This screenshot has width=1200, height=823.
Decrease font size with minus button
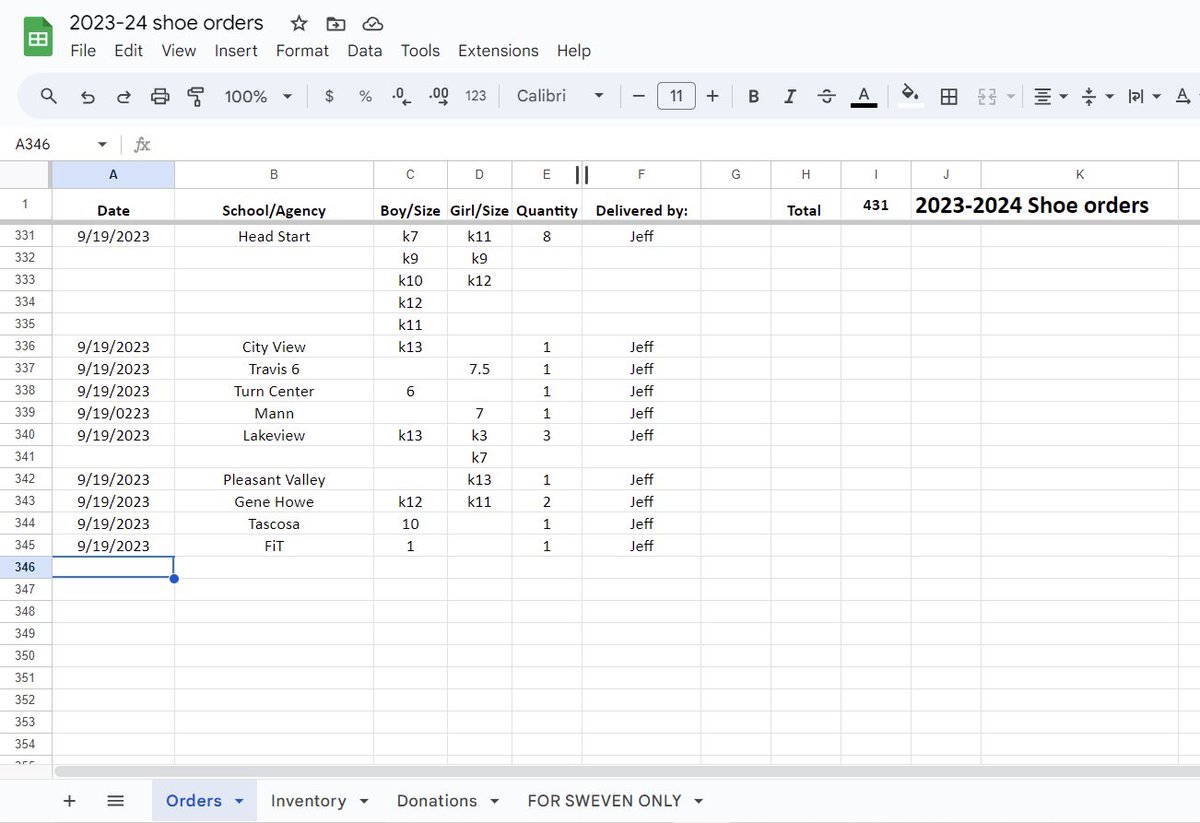coord(639,96)
